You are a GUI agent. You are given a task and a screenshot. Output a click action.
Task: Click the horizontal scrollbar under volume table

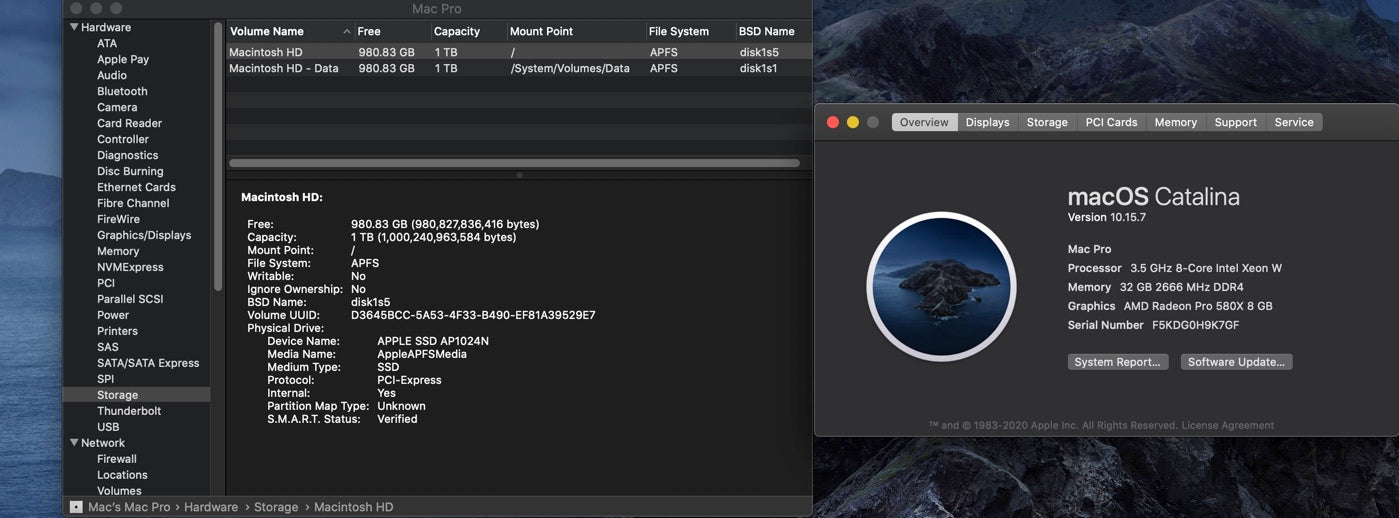point(514,163)
